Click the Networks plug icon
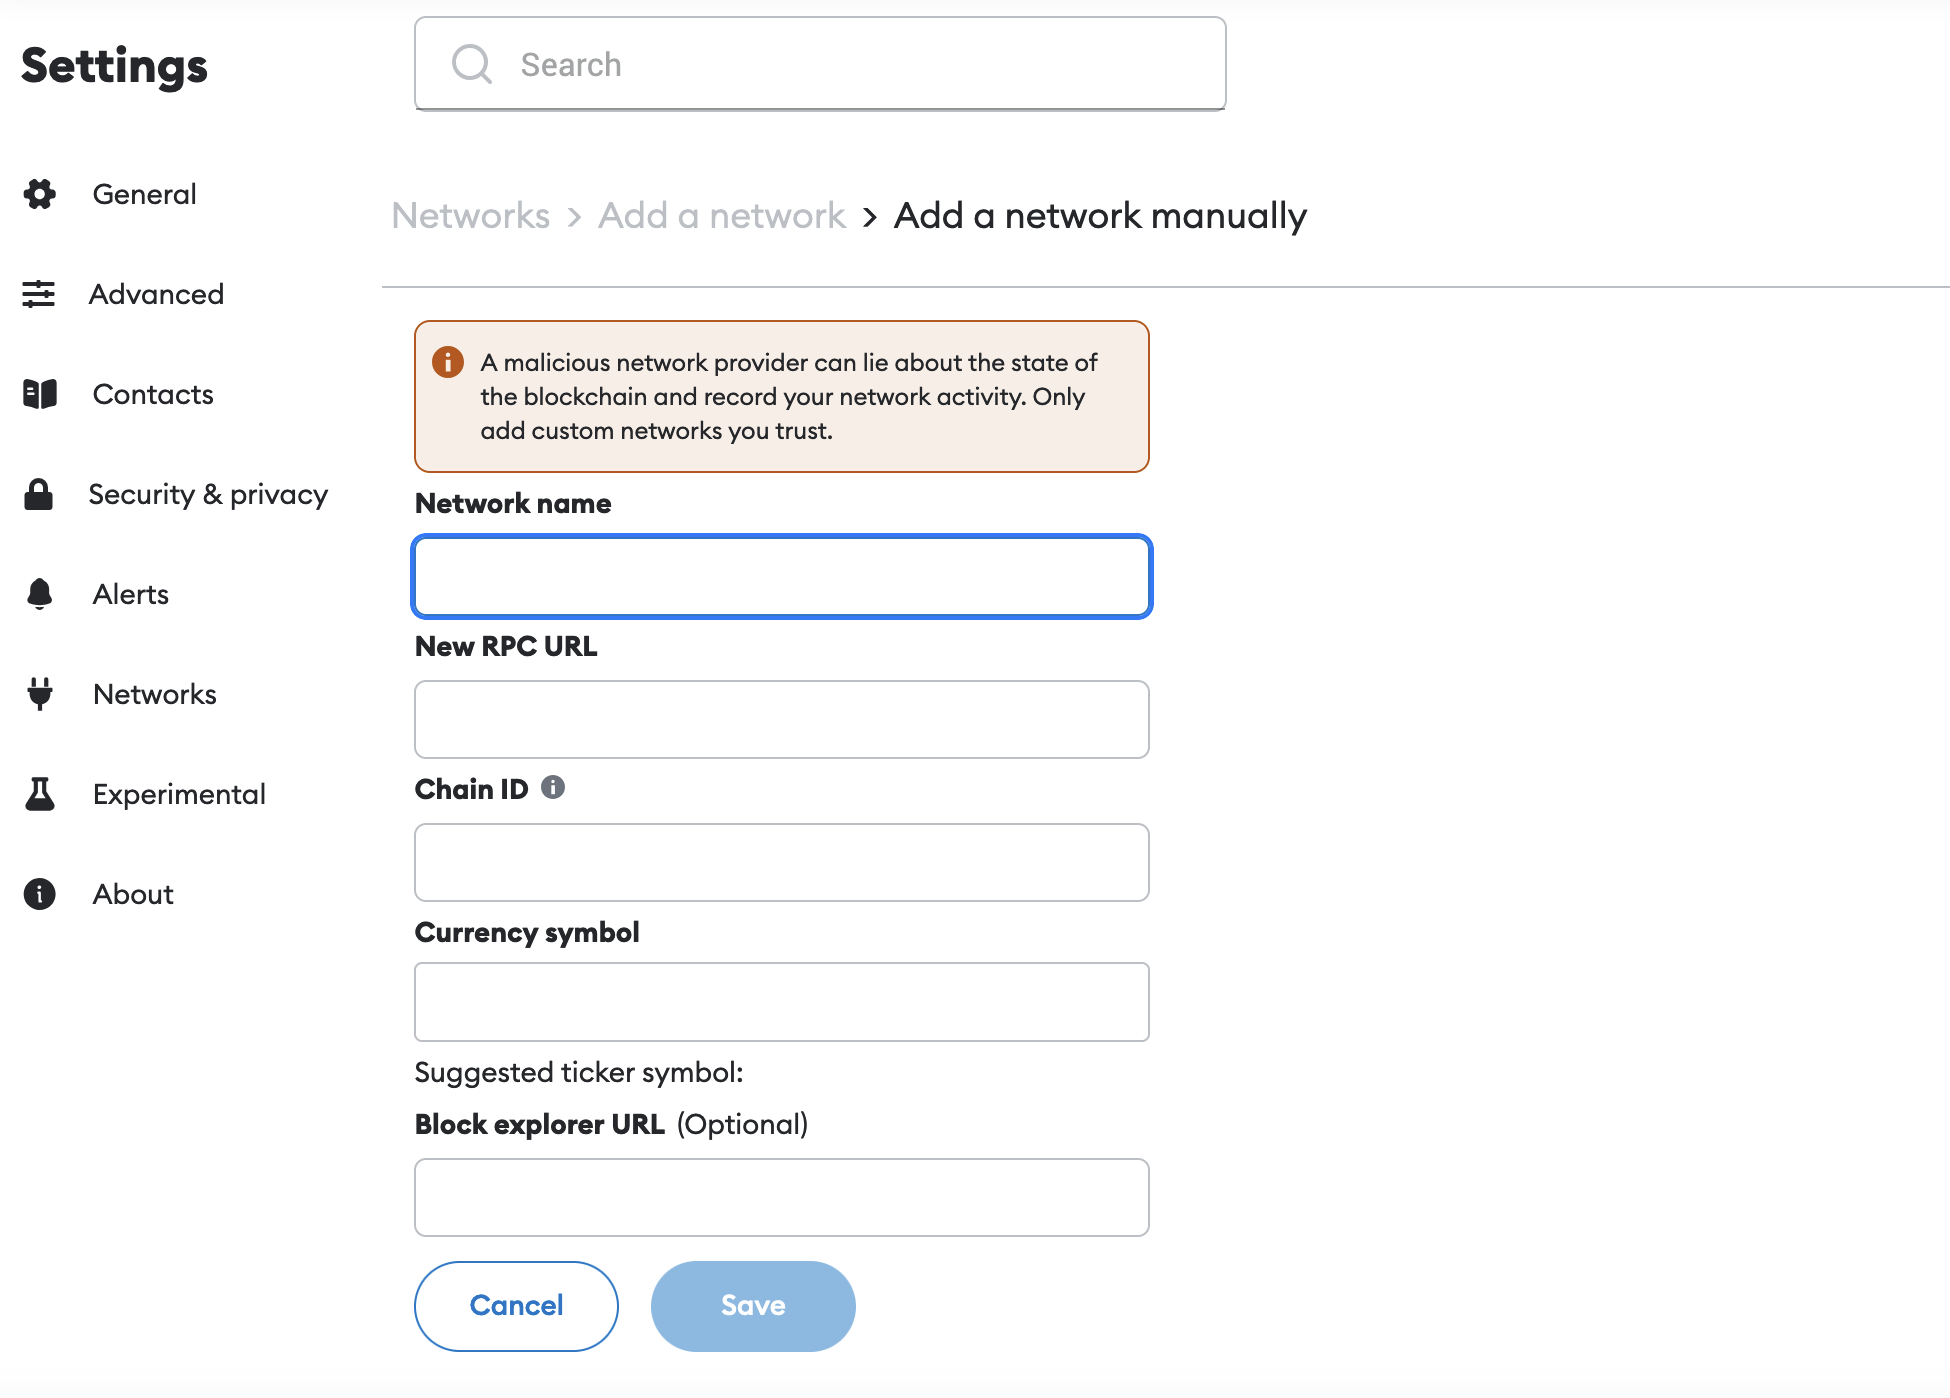The image size is (1950, 1398). [x=40, y=694]
